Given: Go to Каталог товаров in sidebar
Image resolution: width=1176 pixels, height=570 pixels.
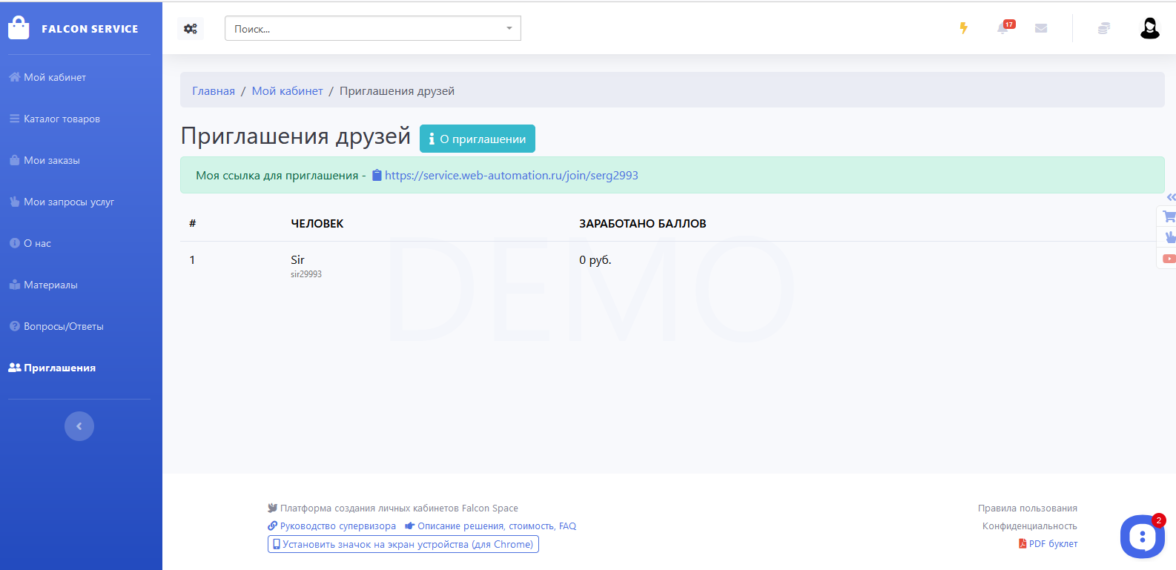Looking at the screenshot, I should click(61, 119).
